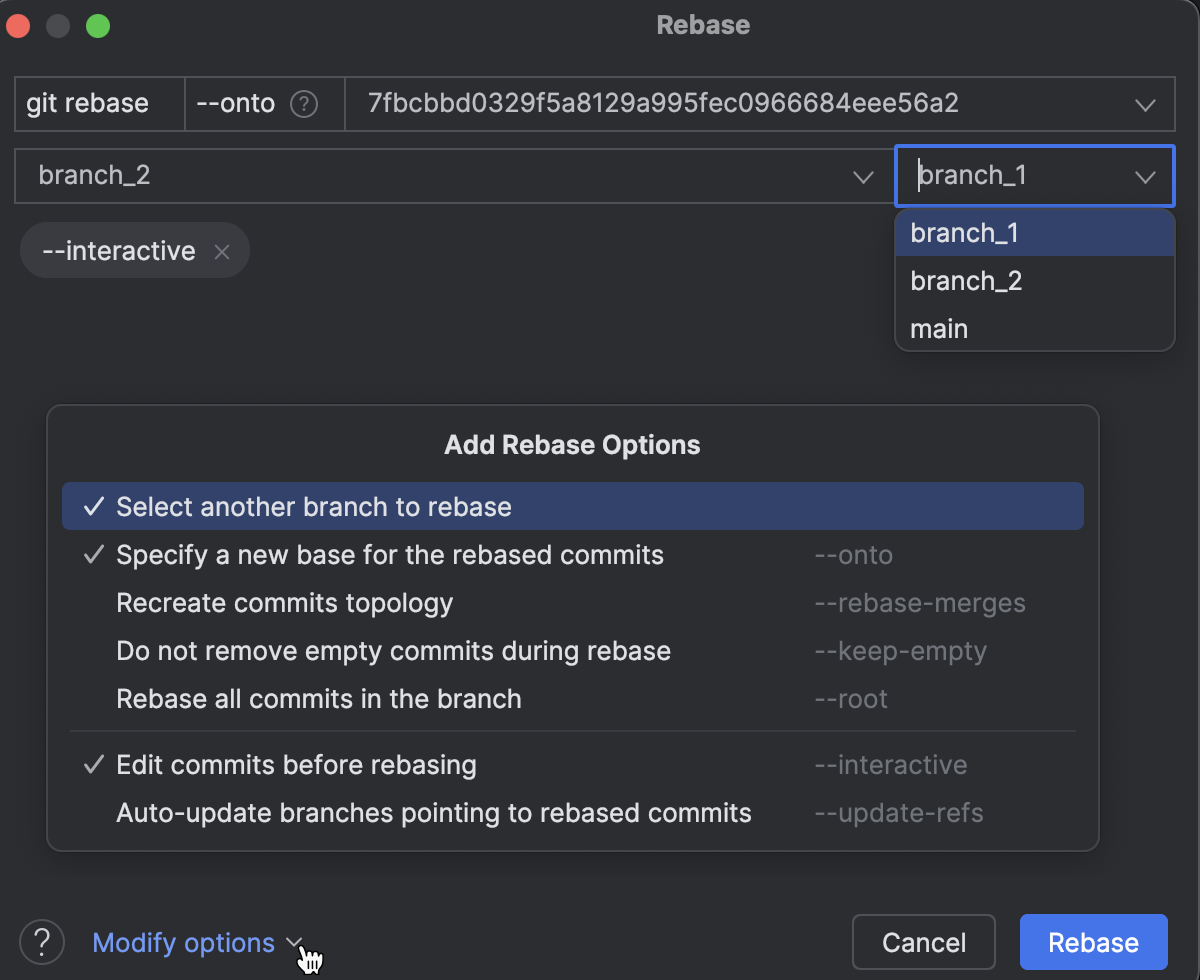
Task: Click the help icon at bottom left
Action: [41, 941]
